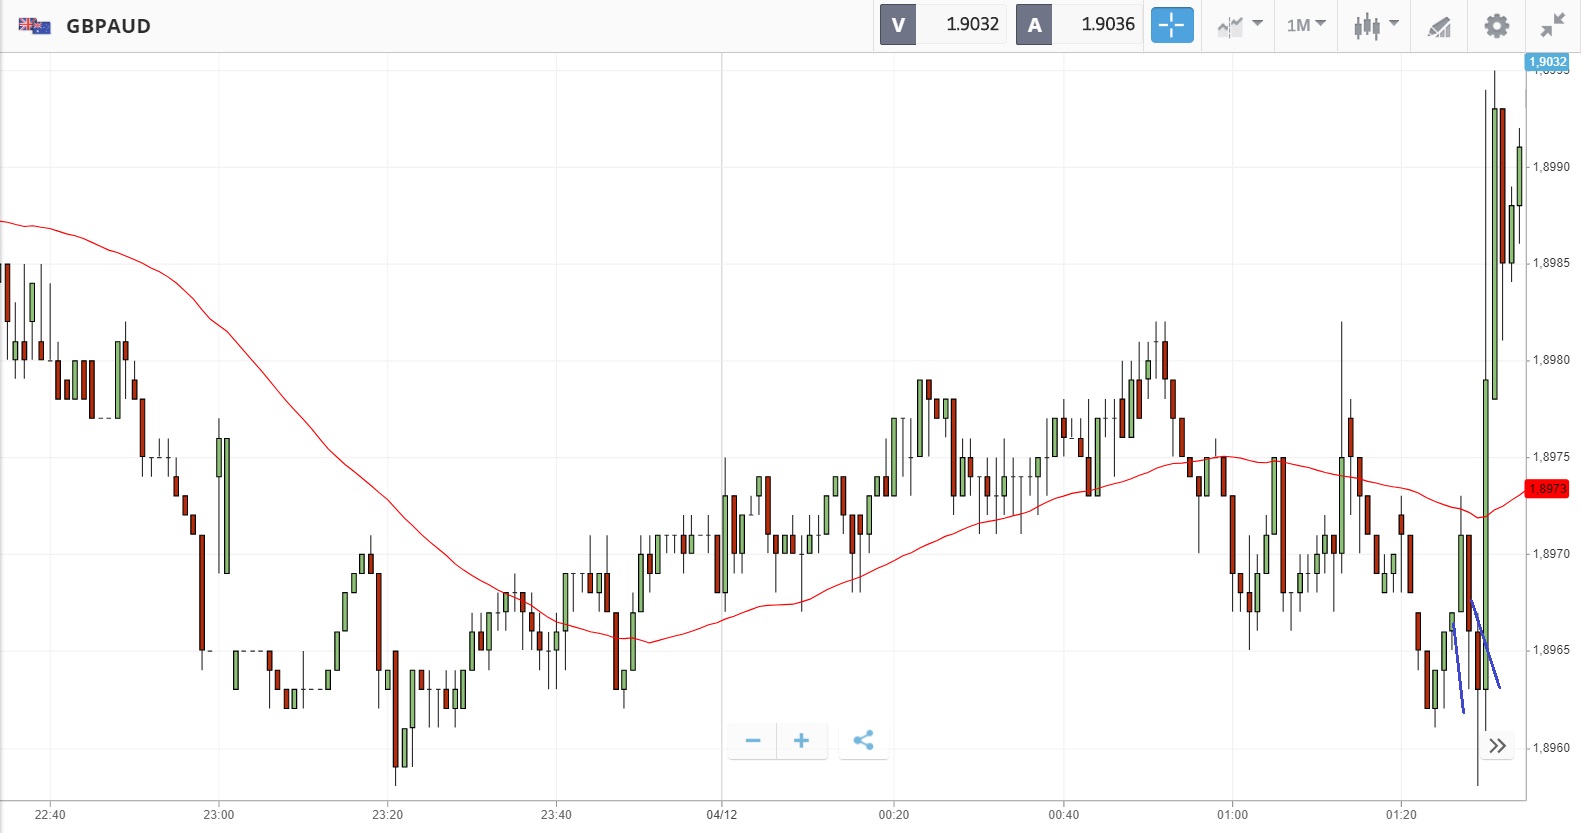Open chart settings gear
The image size is (1581, 833).
[x=1496, y=25]
